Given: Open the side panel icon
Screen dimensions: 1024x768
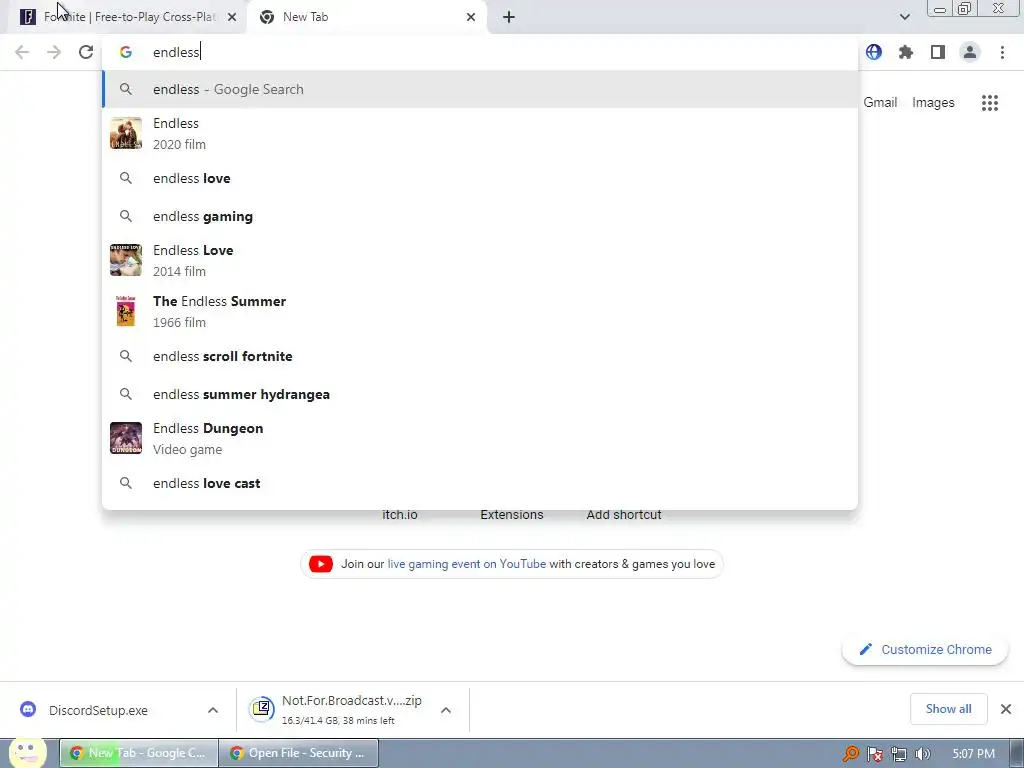Looking at the screenshot, I should pos(938,52).
